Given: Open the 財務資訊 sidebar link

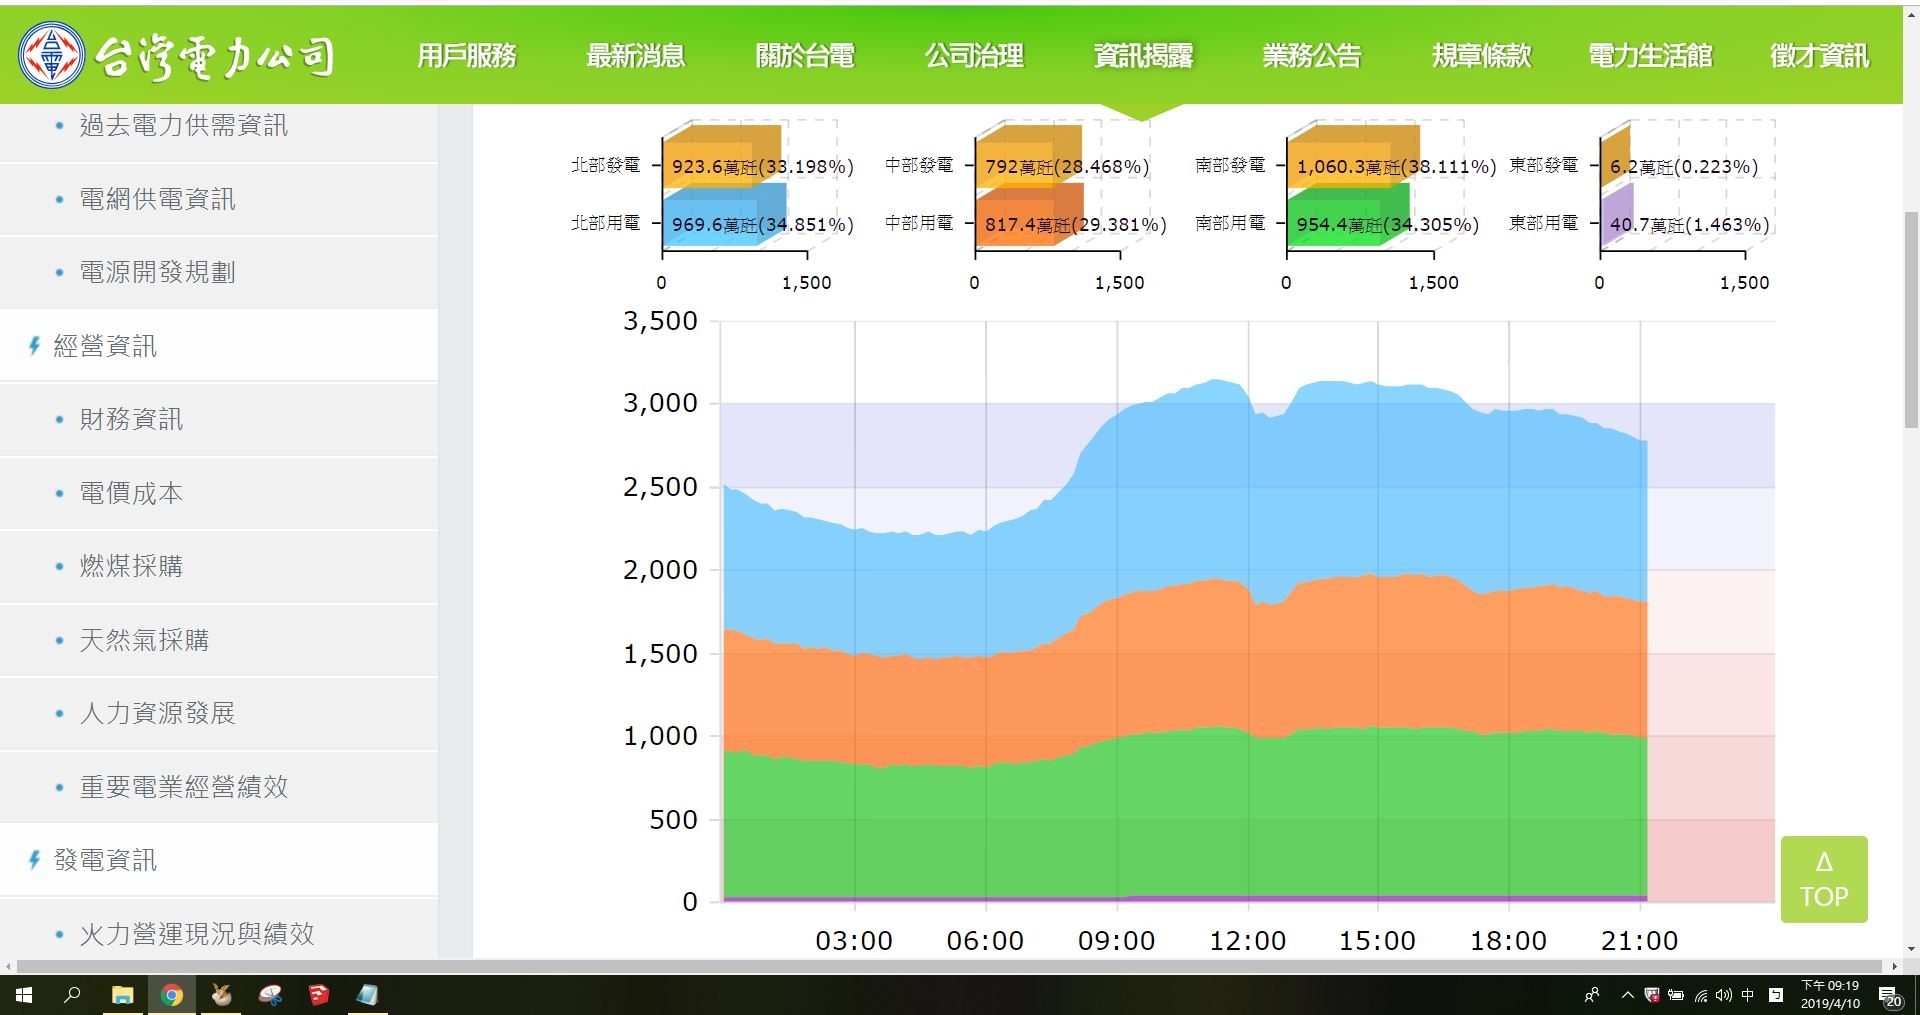Looking at the screenshot, I should [132, 419].
